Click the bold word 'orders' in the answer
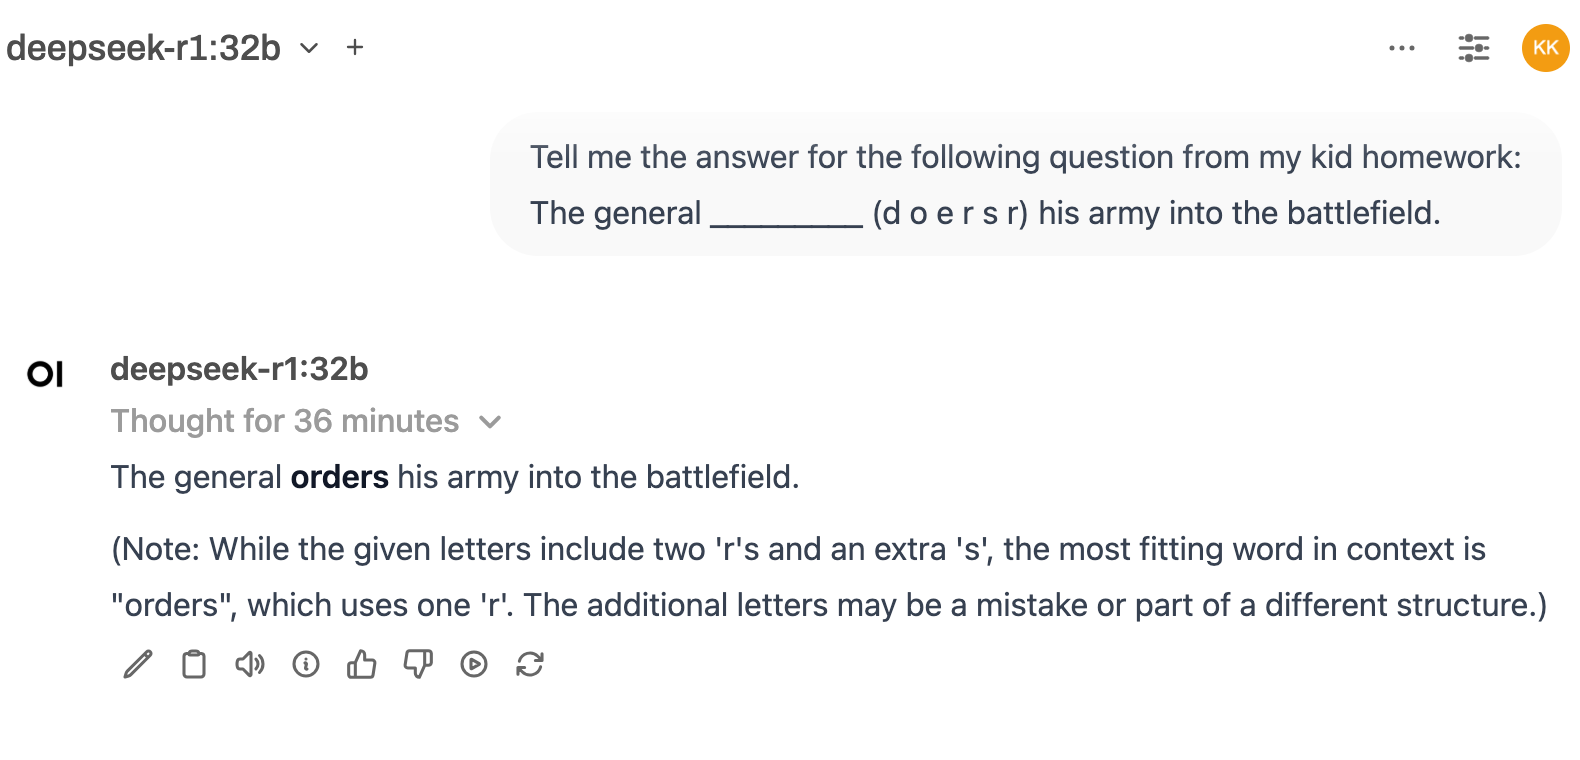This screenshot has width=1580, height=760. coord(339,477)
